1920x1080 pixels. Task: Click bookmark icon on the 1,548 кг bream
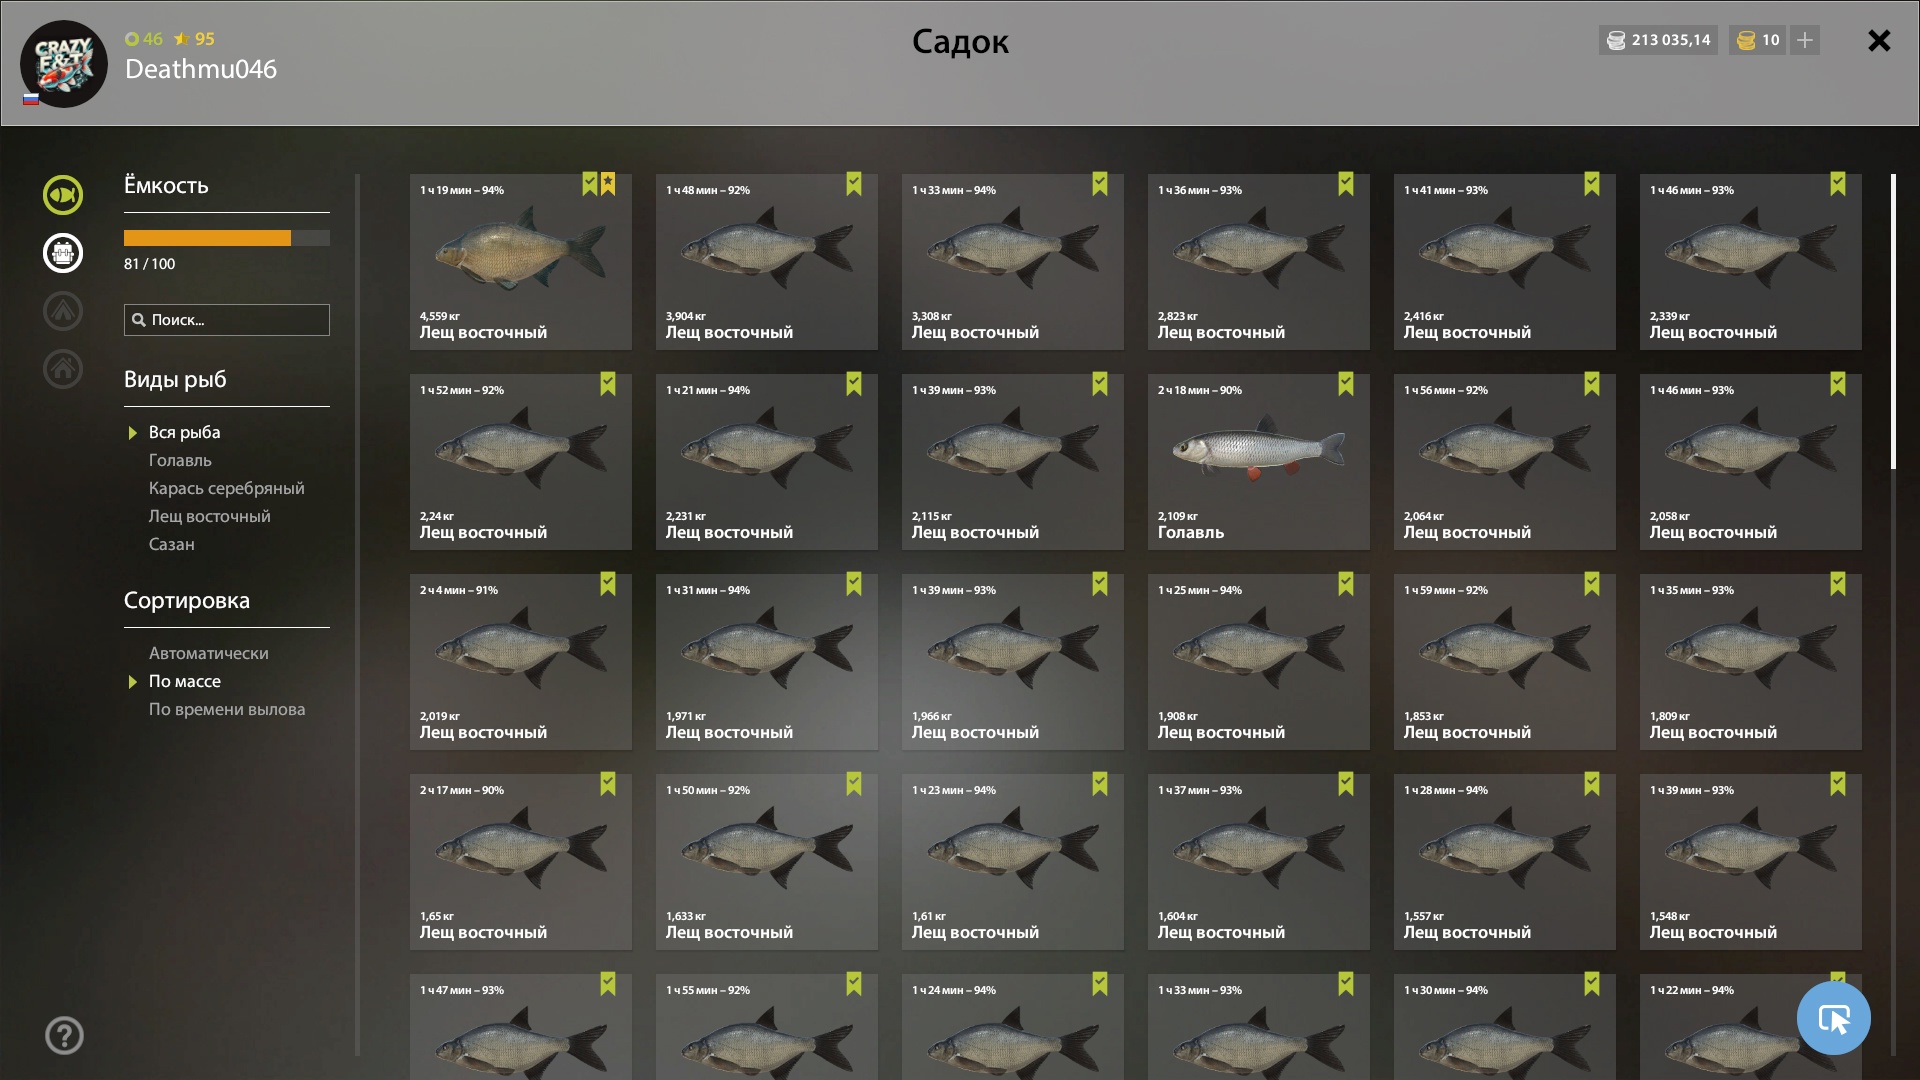[x=1838, y=784]
